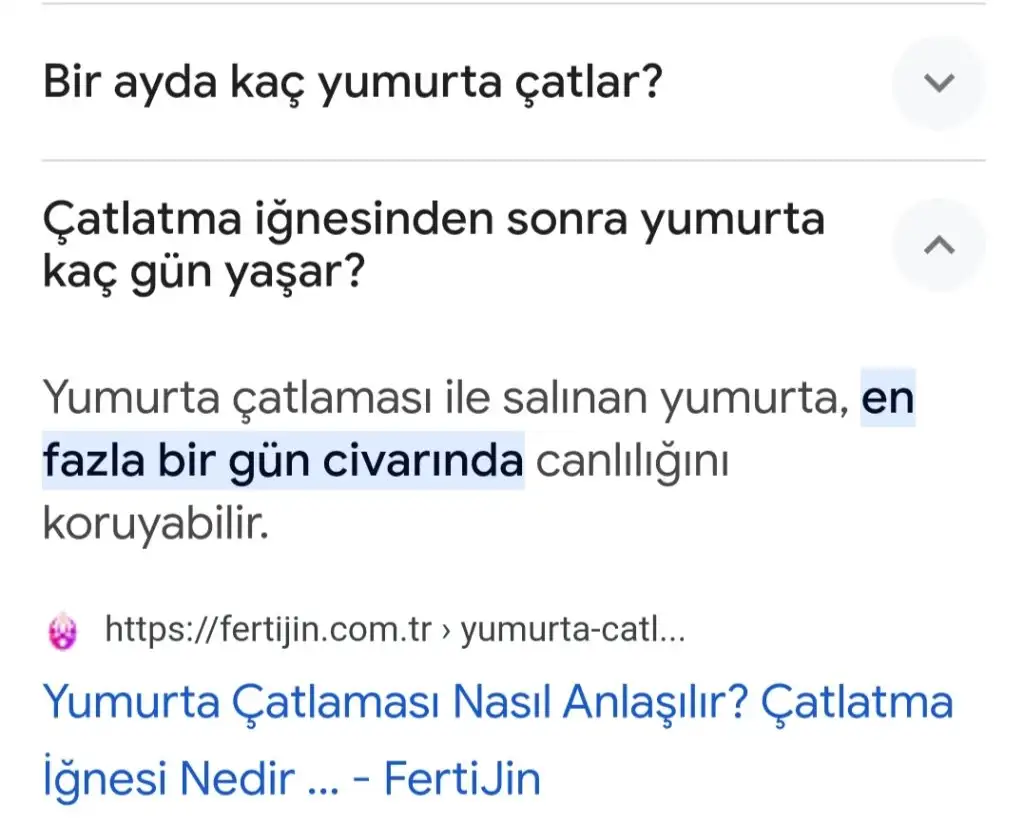
Task: Click the up arrow icon in grey circle
Action: (x=938, y=245)
